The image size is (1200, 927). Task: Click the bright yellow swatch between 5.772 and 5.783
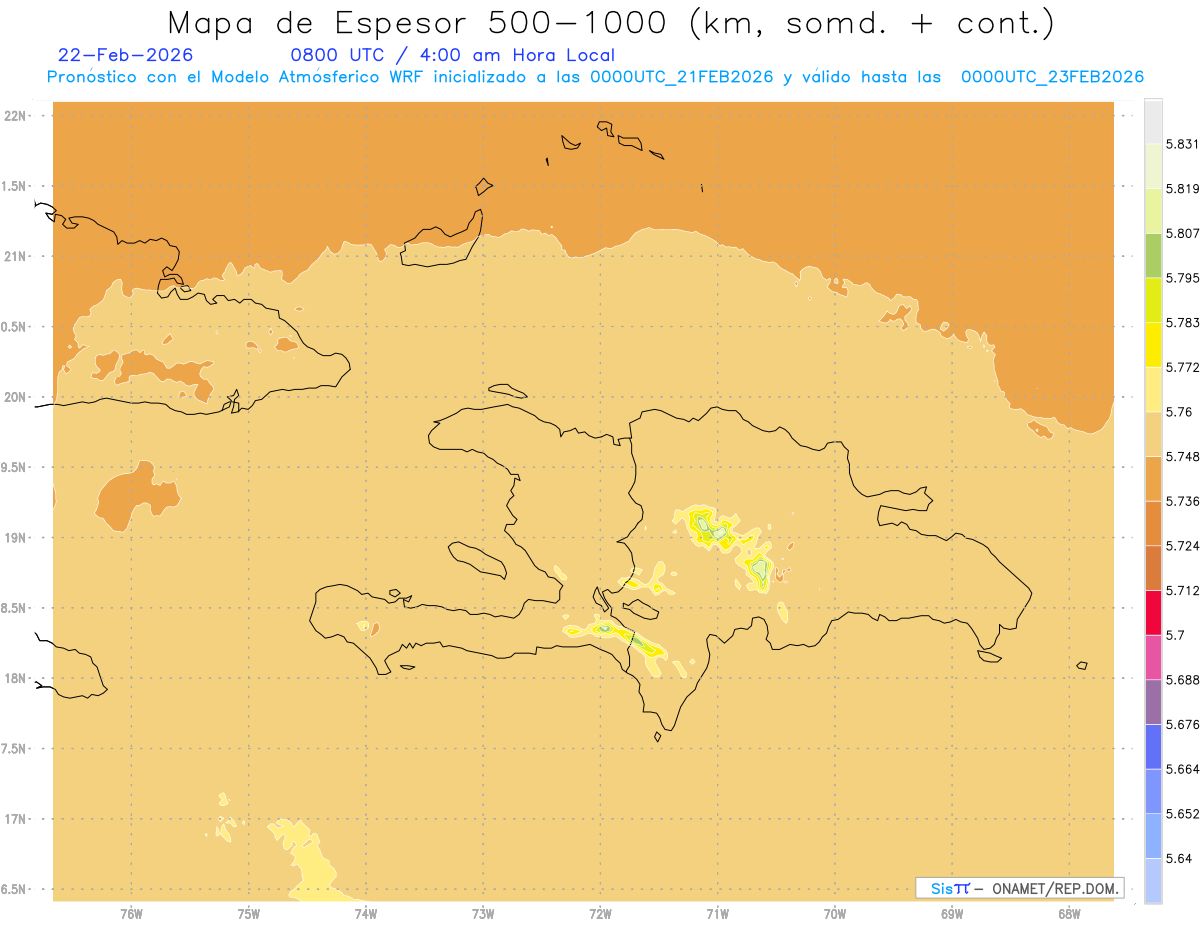pyautogui.click(x=1153, y=345)
